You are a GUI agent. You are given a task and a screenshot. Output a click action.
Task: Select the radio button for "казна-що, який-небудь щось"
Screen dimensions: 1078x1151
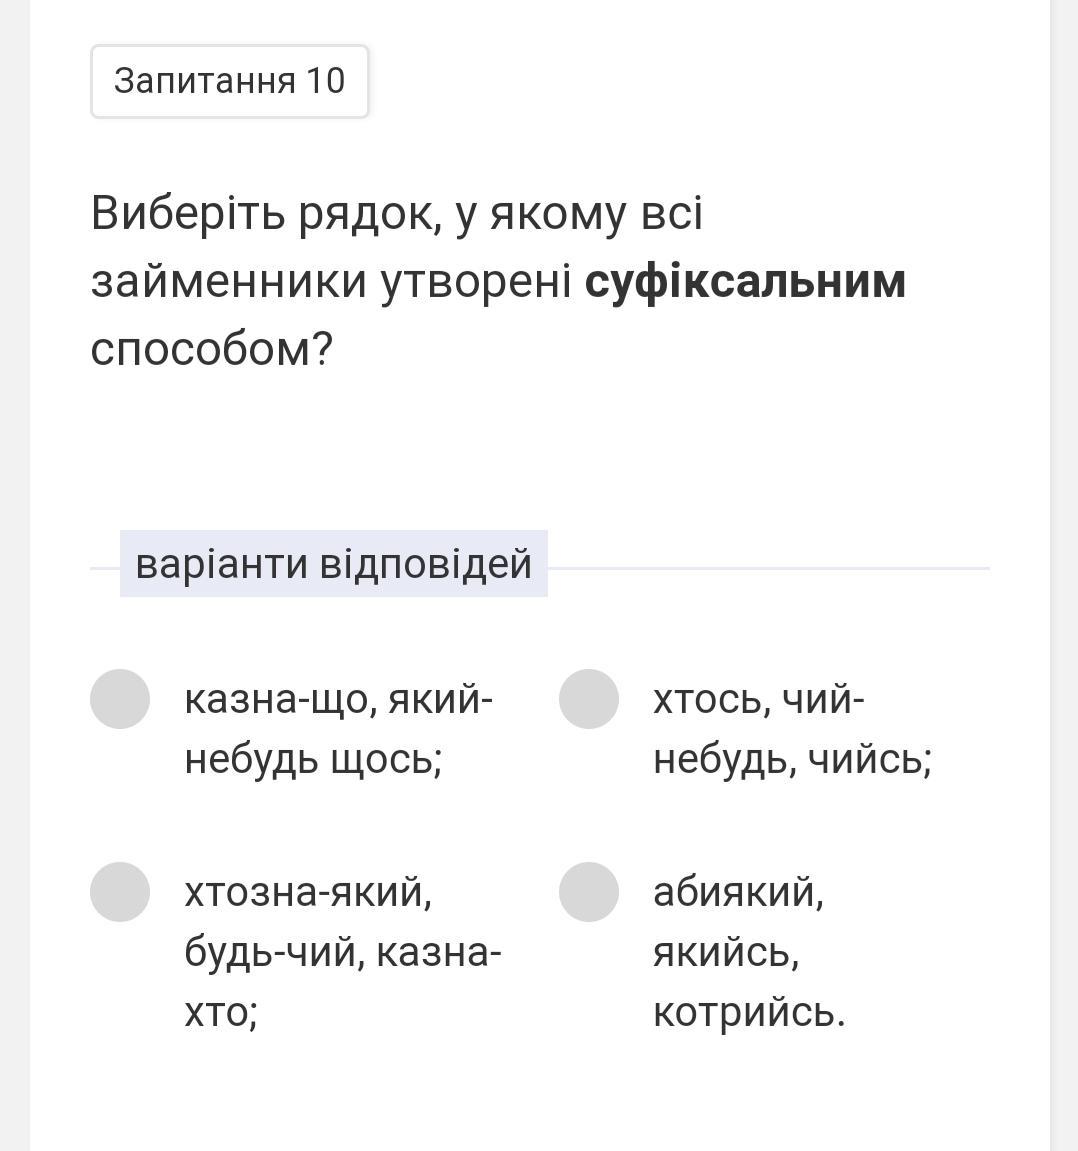(x=120, y=699)
